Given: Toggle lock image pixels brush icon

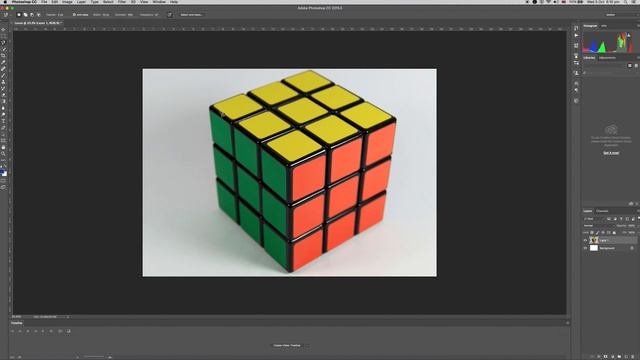Looking at the screenshot, I should coord(598,233).
